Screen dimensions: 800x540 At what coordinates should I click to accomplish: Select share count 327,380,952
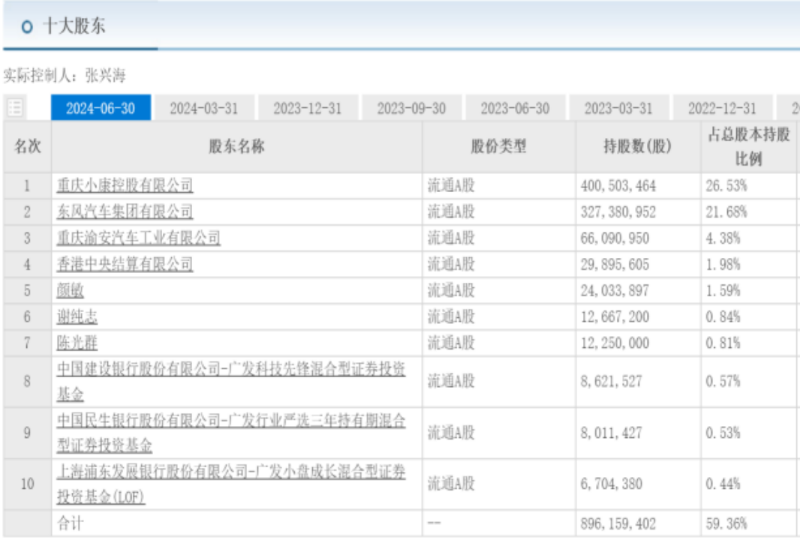point(618,212)
